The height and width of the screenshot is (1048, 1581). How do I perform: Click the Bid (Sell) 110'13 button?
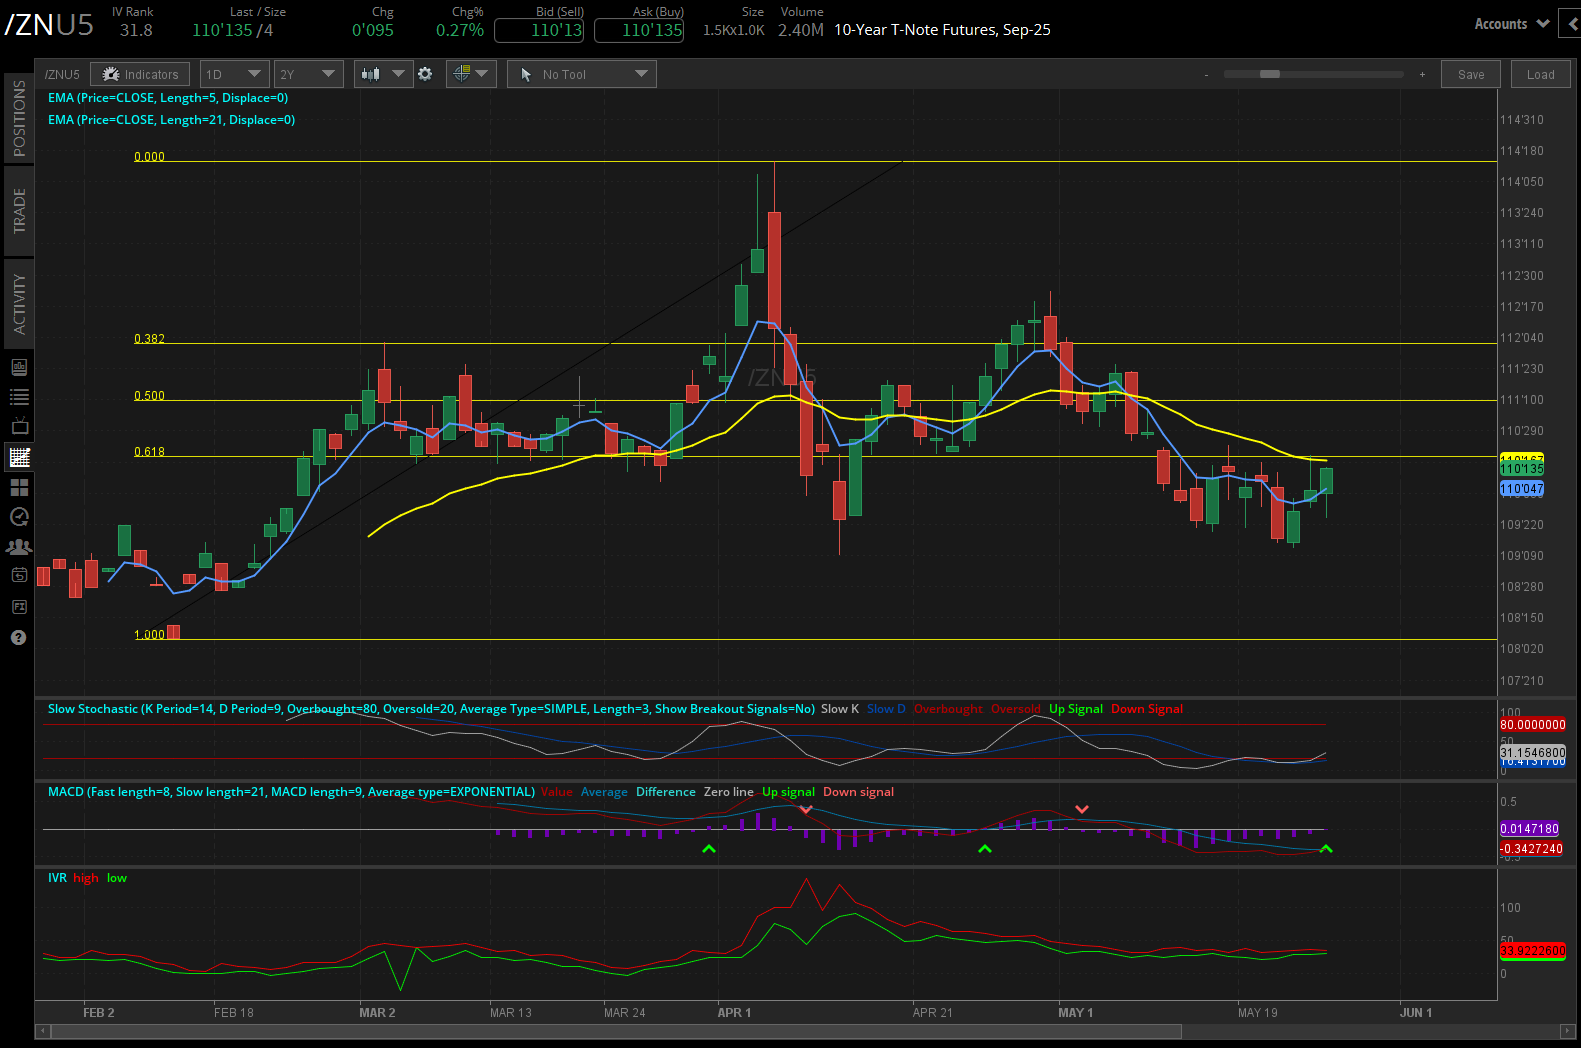coord(539,30)
